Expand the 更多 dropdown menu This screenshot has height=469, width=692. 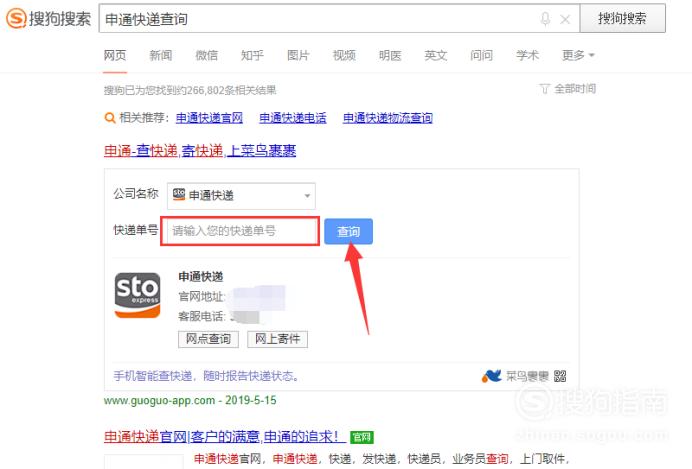pos(578,56)
